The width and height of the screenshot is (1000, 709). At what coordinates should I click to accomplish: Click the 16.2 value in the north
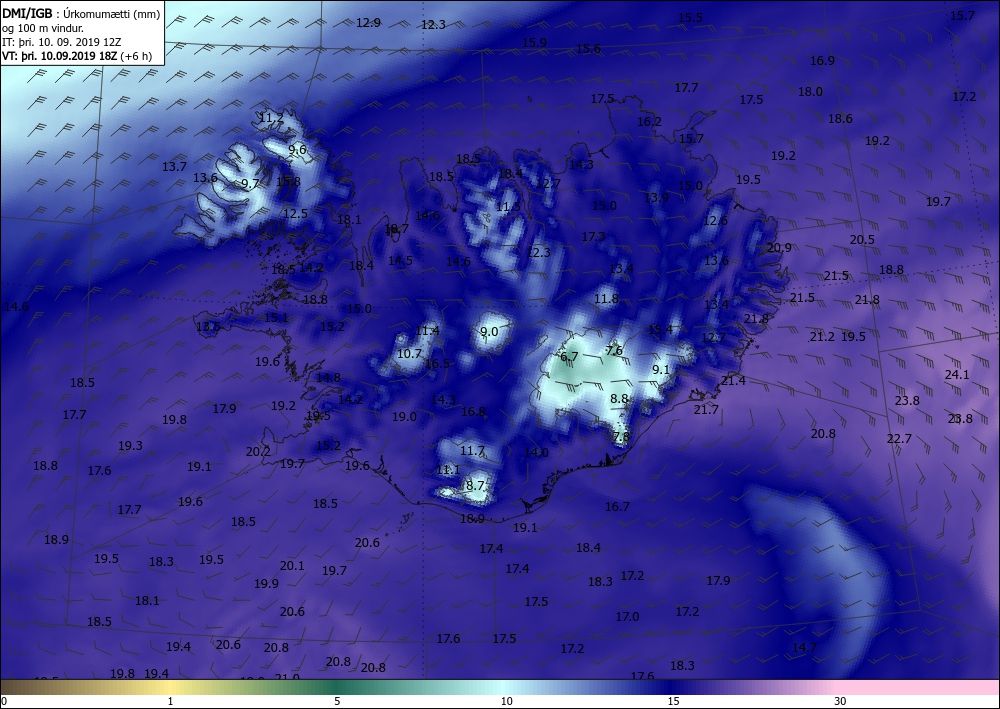649,121
